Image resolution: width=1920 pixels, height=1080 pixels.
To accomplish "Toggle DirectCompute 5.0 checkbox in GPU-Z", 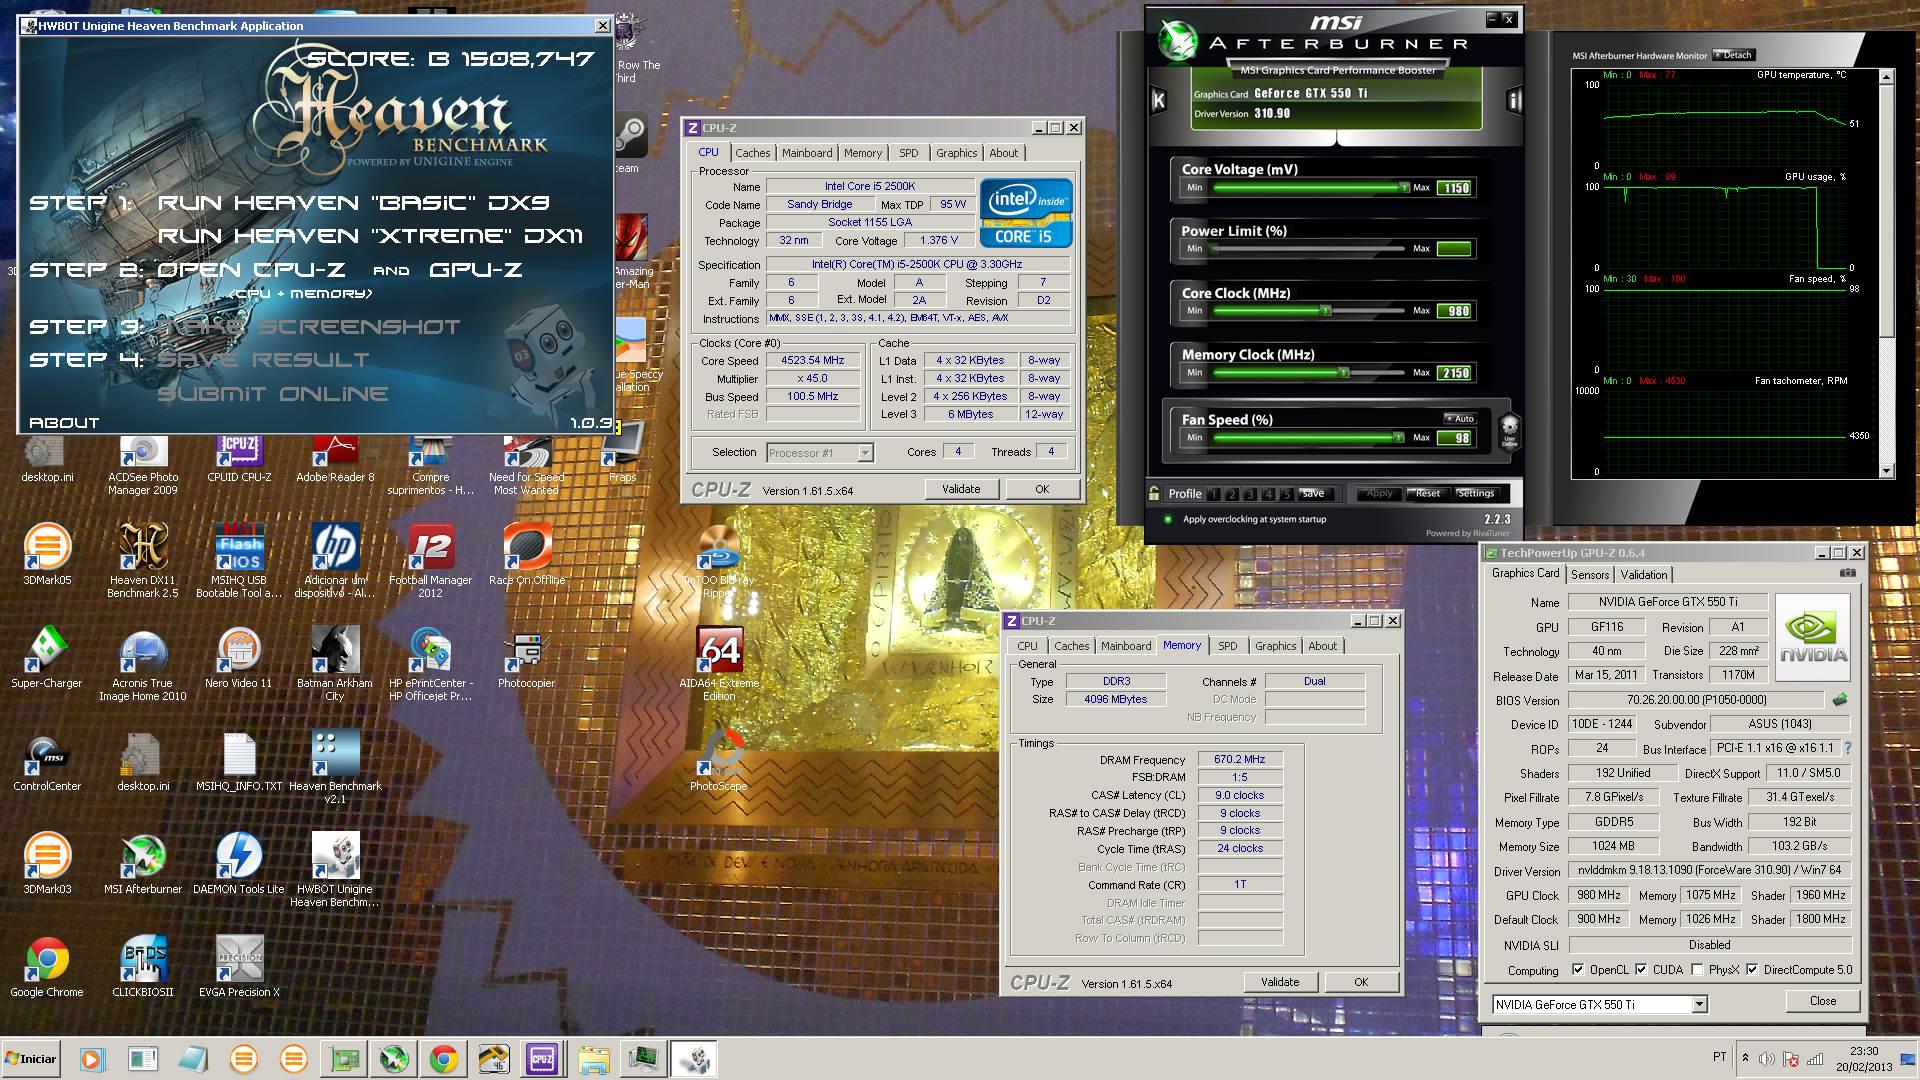I will (1752, 969).
